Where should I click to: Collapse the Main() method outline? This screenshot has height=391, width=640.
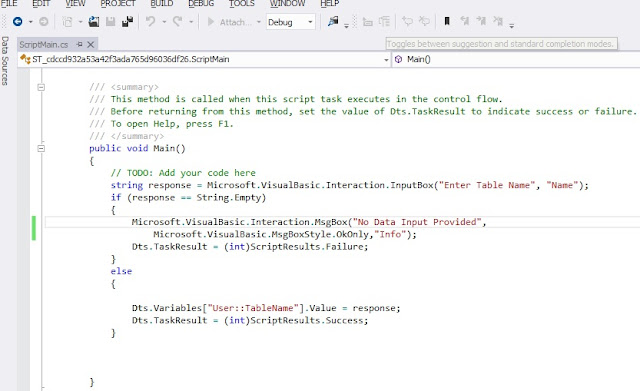click(41, 148)
